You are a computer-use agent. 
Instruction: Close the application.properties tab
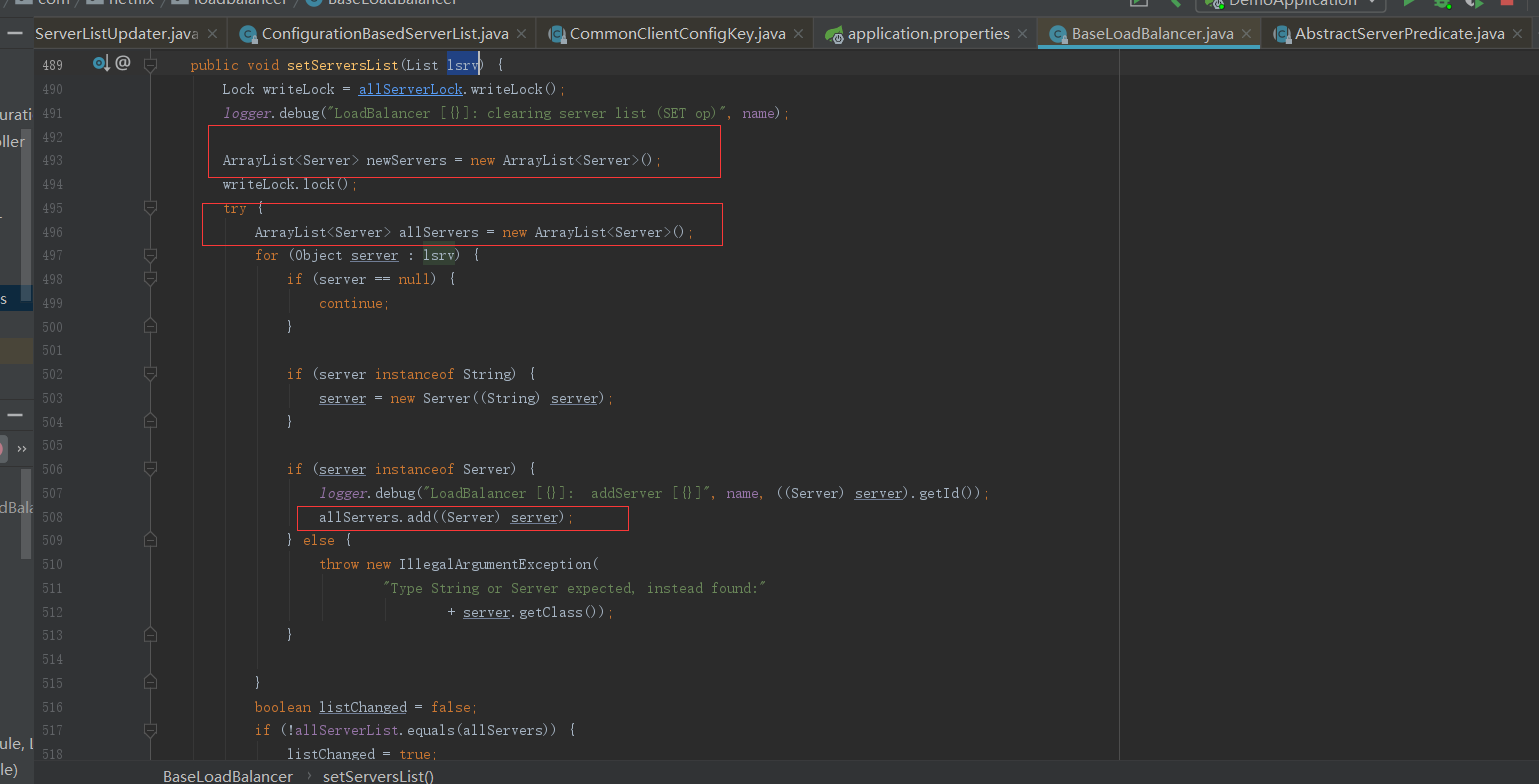click(x=1022, y=34)
